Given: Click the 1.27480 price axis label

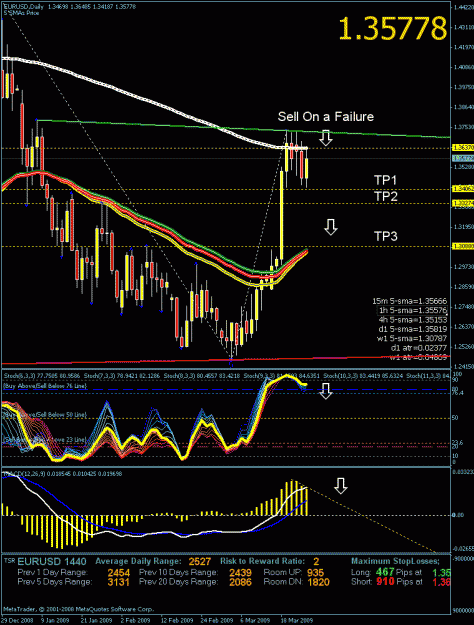Looking at the screenshot, I should pos(464,307).
